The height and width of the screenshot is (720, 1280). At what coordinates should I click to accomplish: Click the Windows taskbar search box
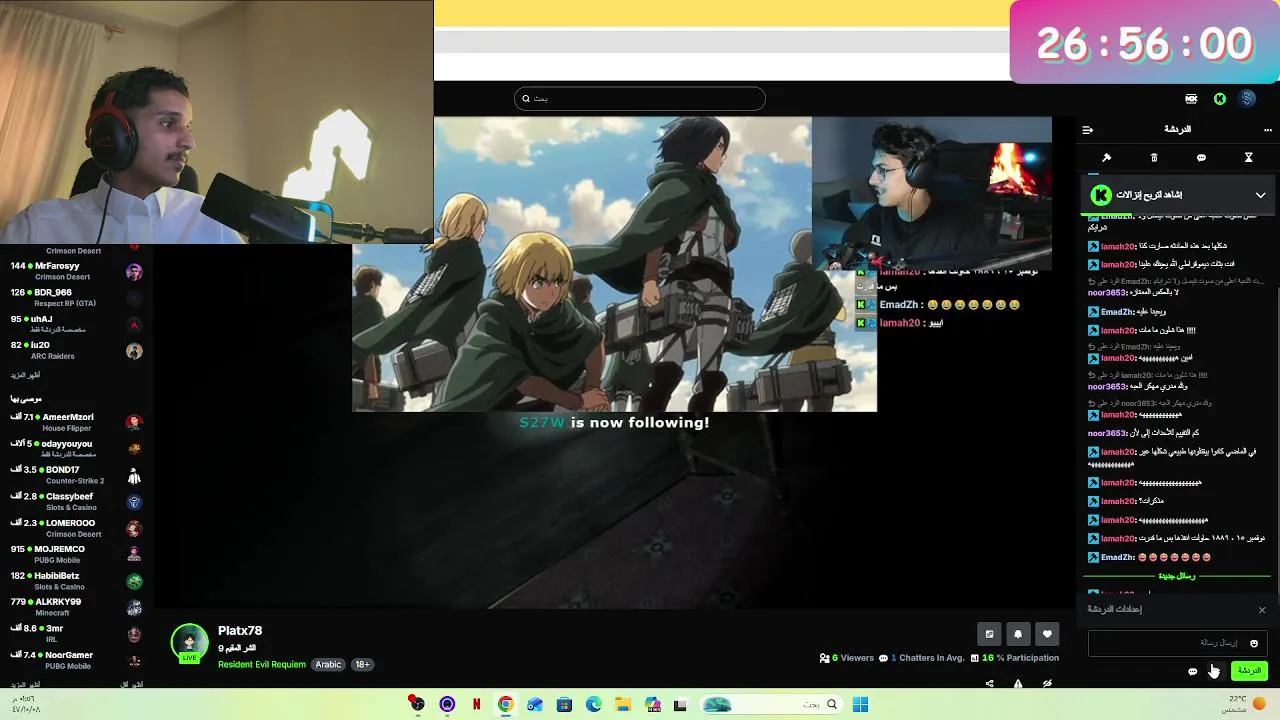[x=770, y=705]
